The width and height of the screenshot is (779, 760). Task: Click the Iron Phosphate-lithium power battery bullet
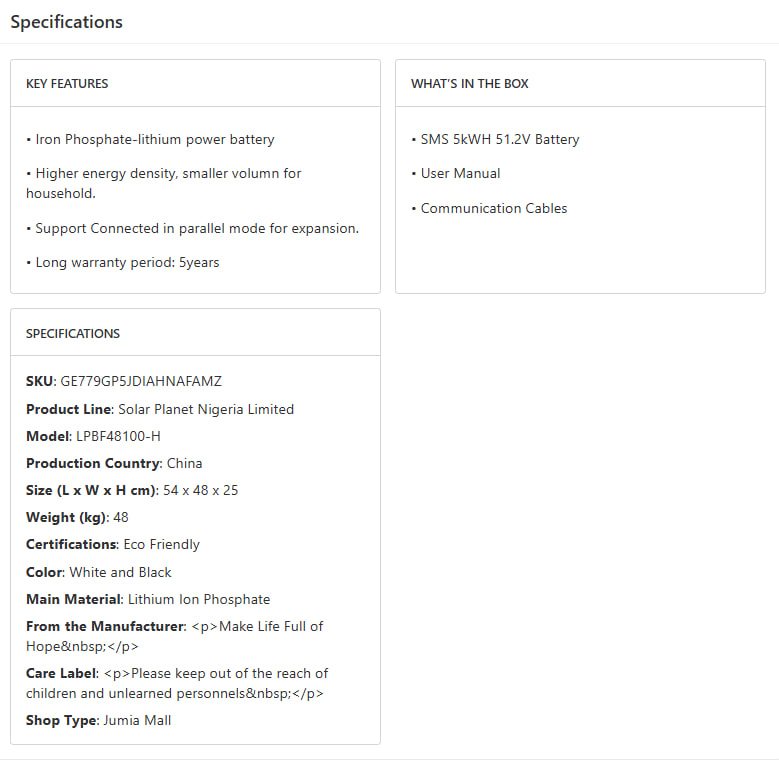(154, 140)
